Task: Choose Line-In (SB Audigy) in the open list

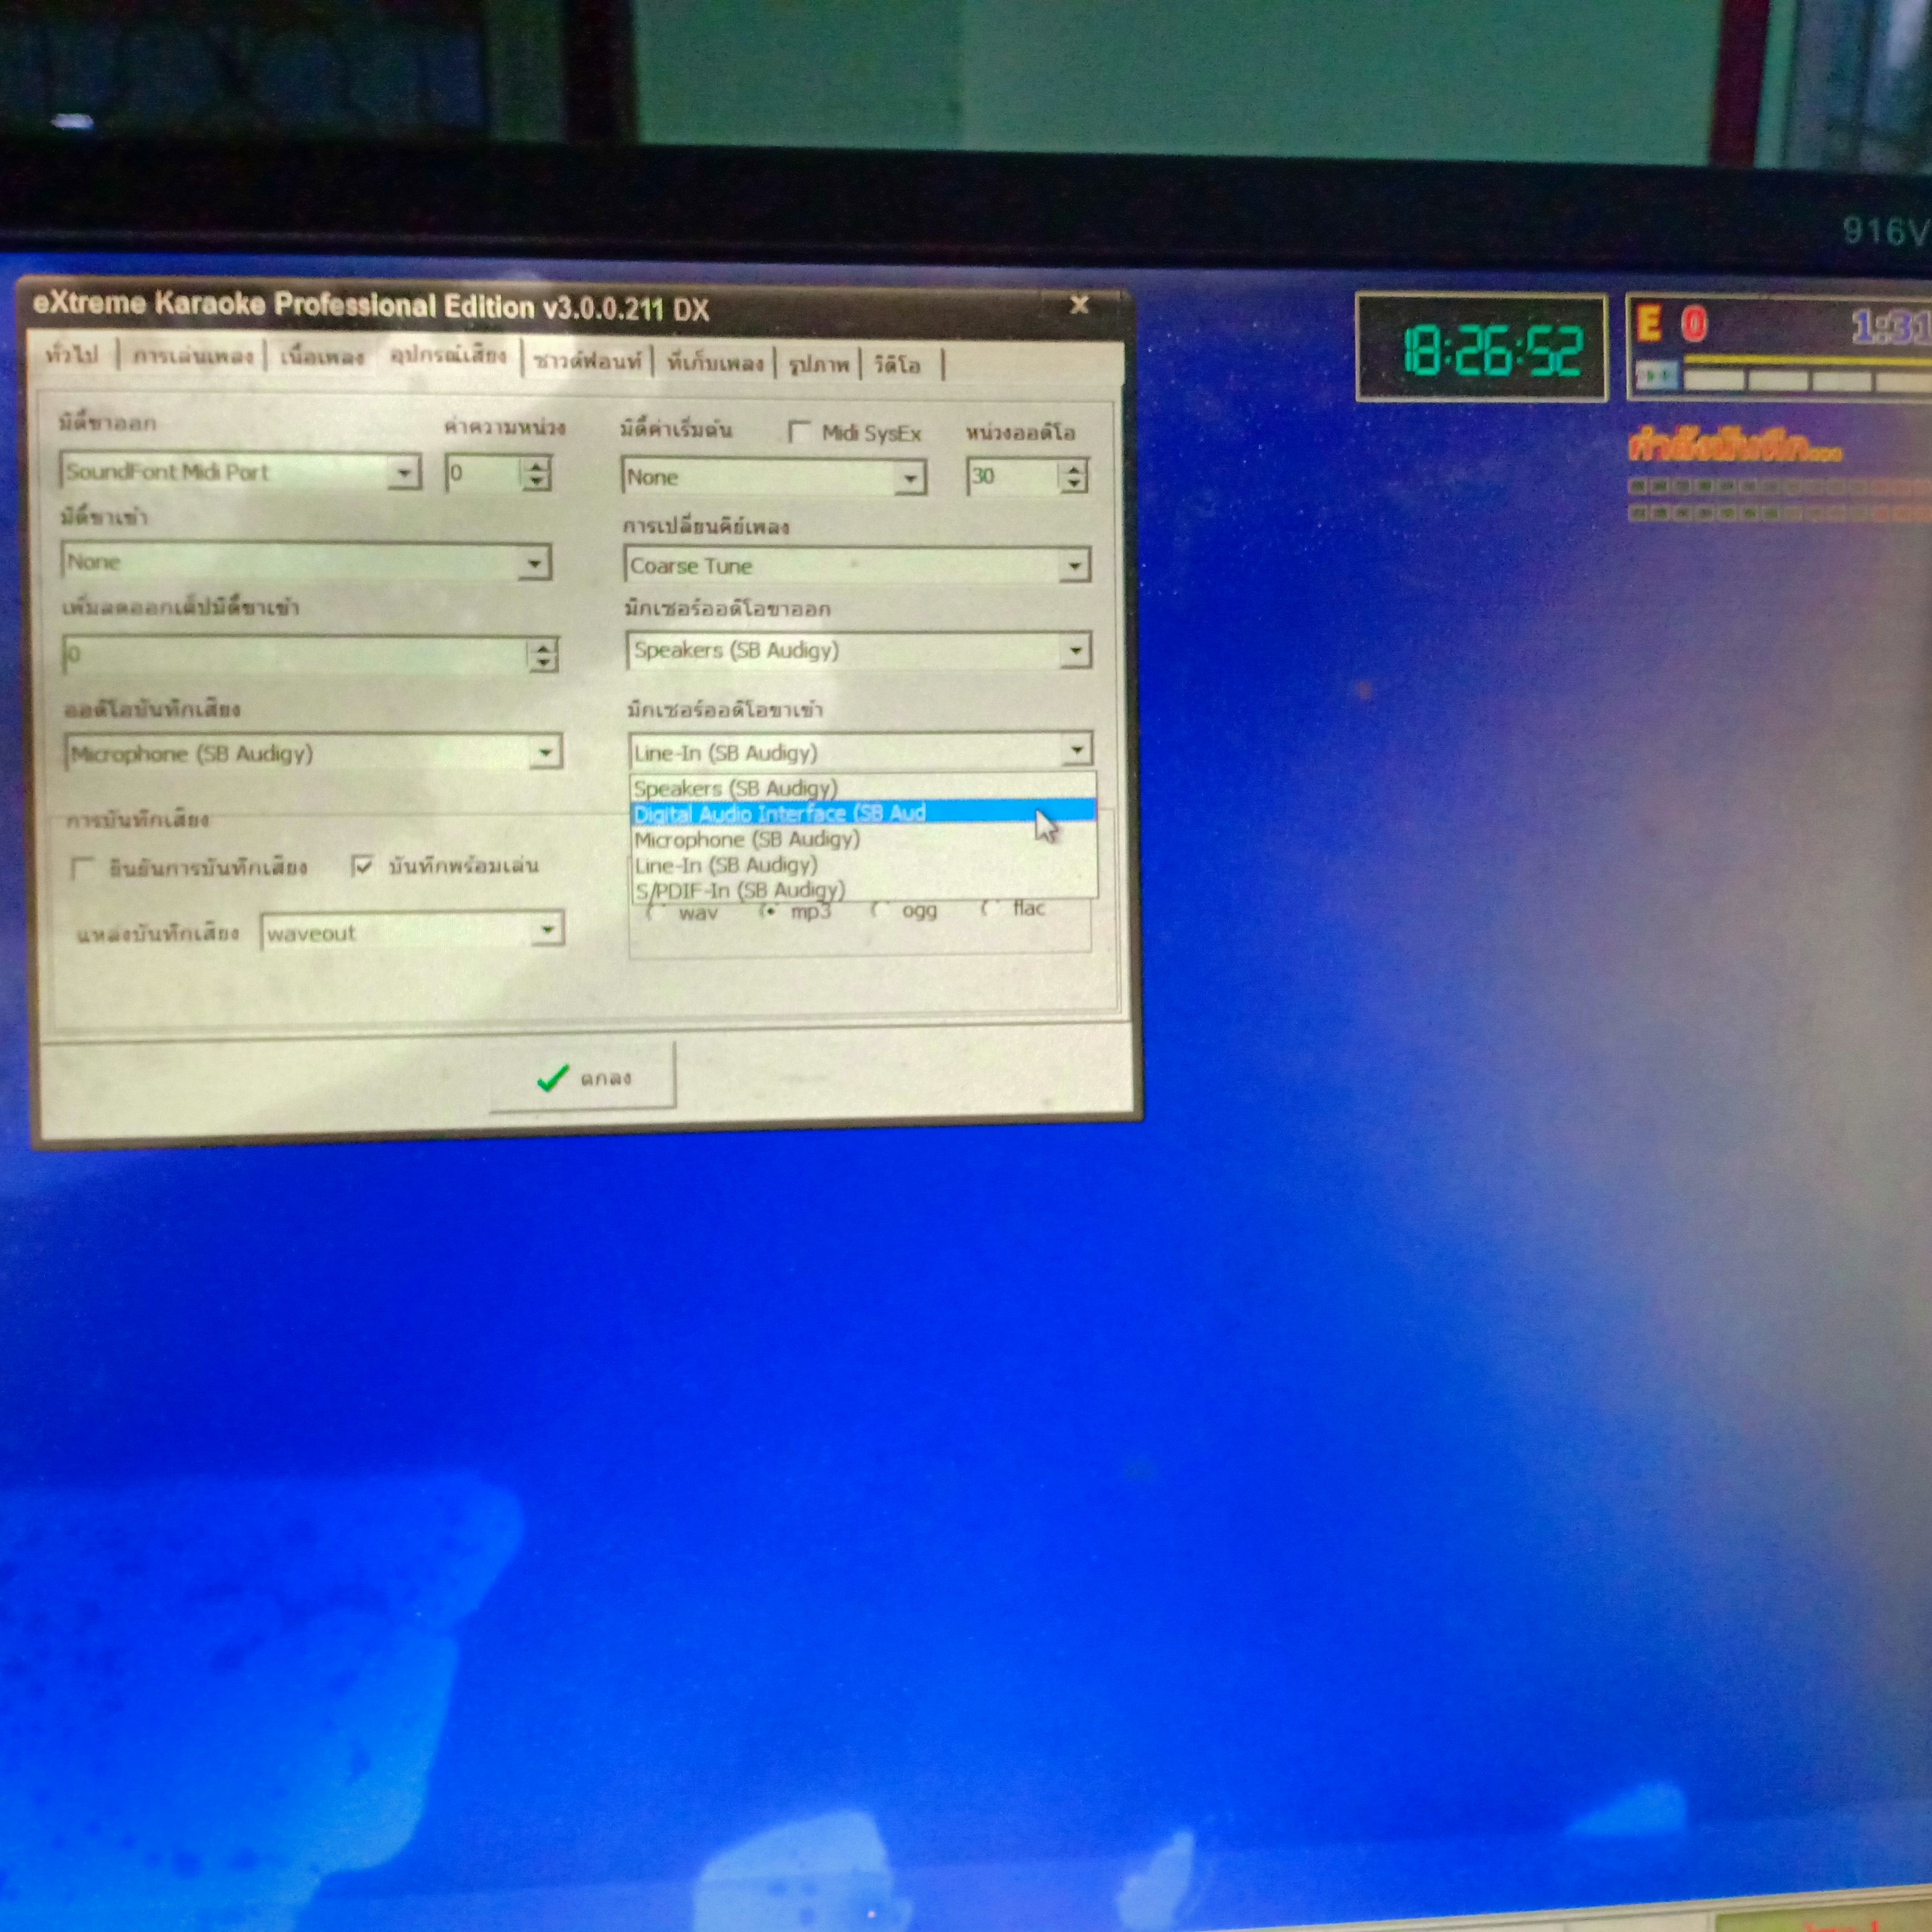Action: (863, 864)
